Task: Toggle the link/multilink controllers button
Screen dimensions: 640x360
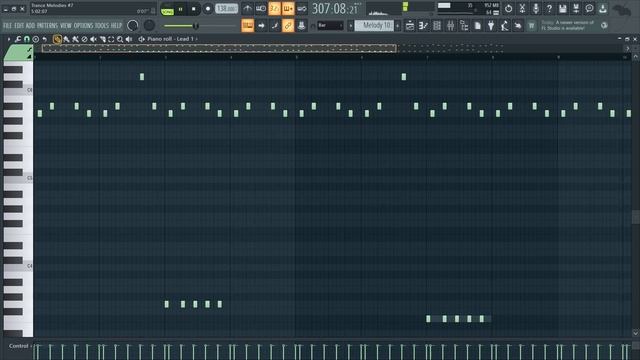Action: [x=288, y=26]
